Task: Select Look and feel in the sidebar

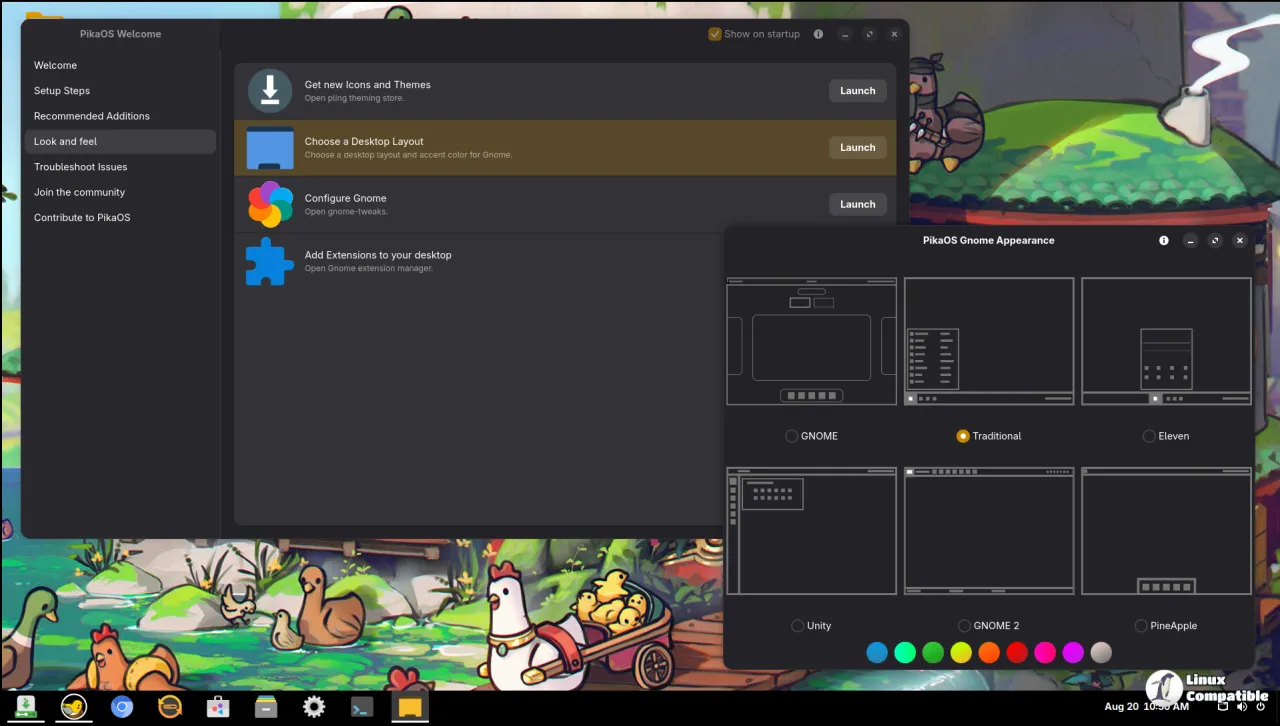Action: (120, 142)
